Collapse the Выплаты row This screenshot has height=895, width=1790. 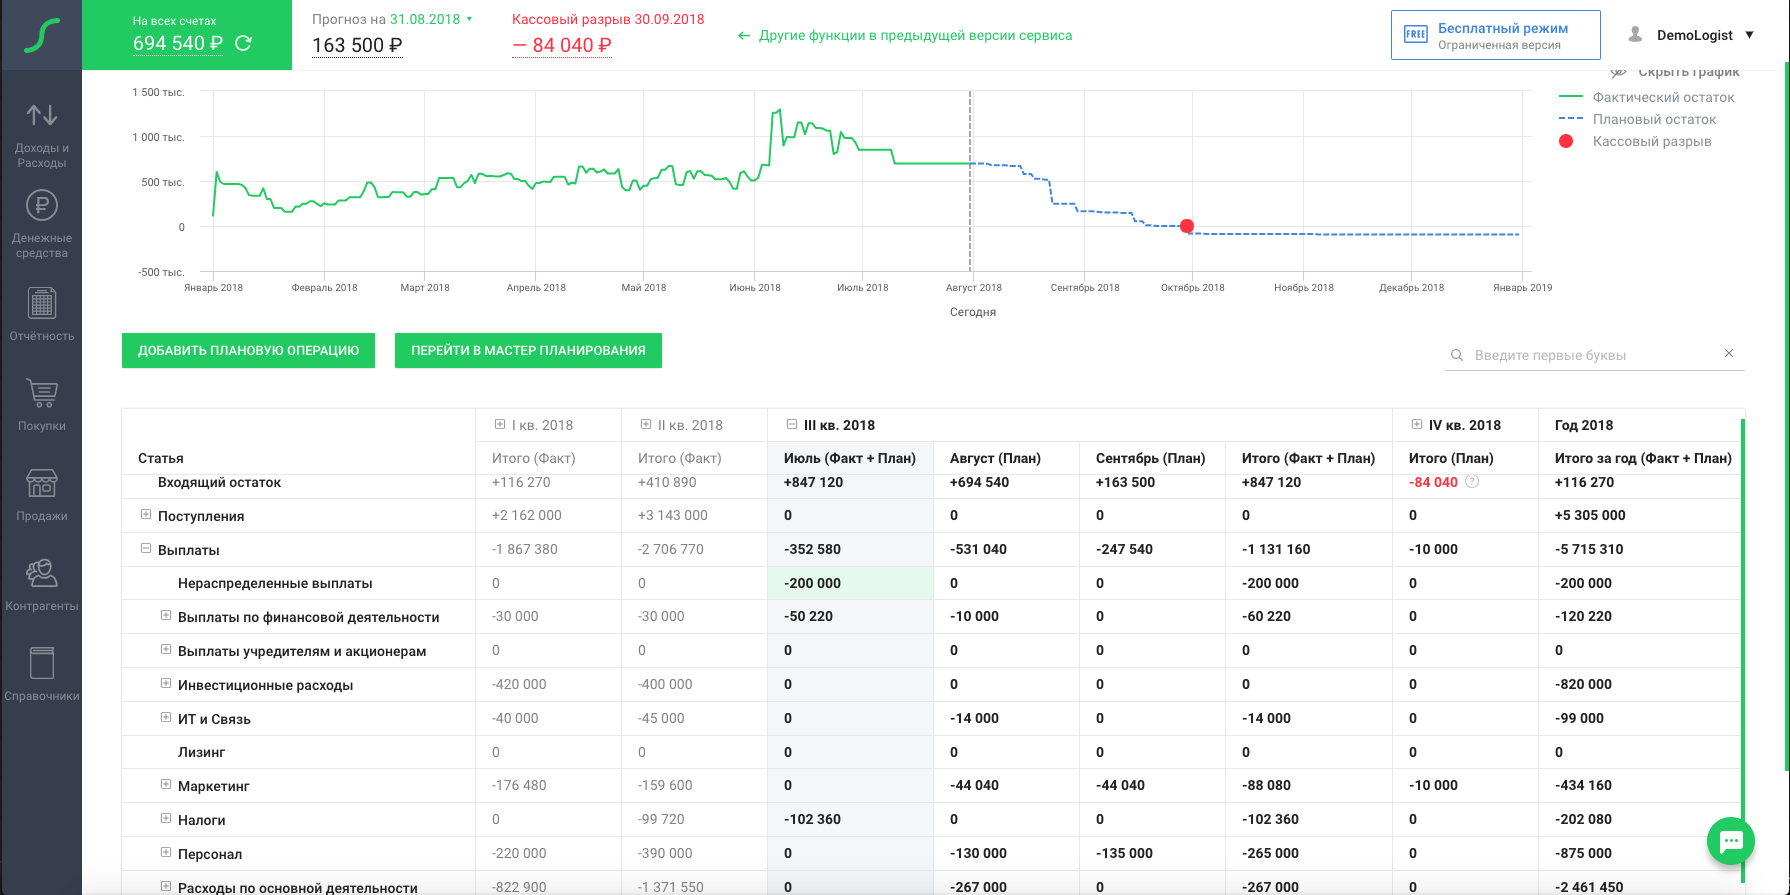pos(146,549)
